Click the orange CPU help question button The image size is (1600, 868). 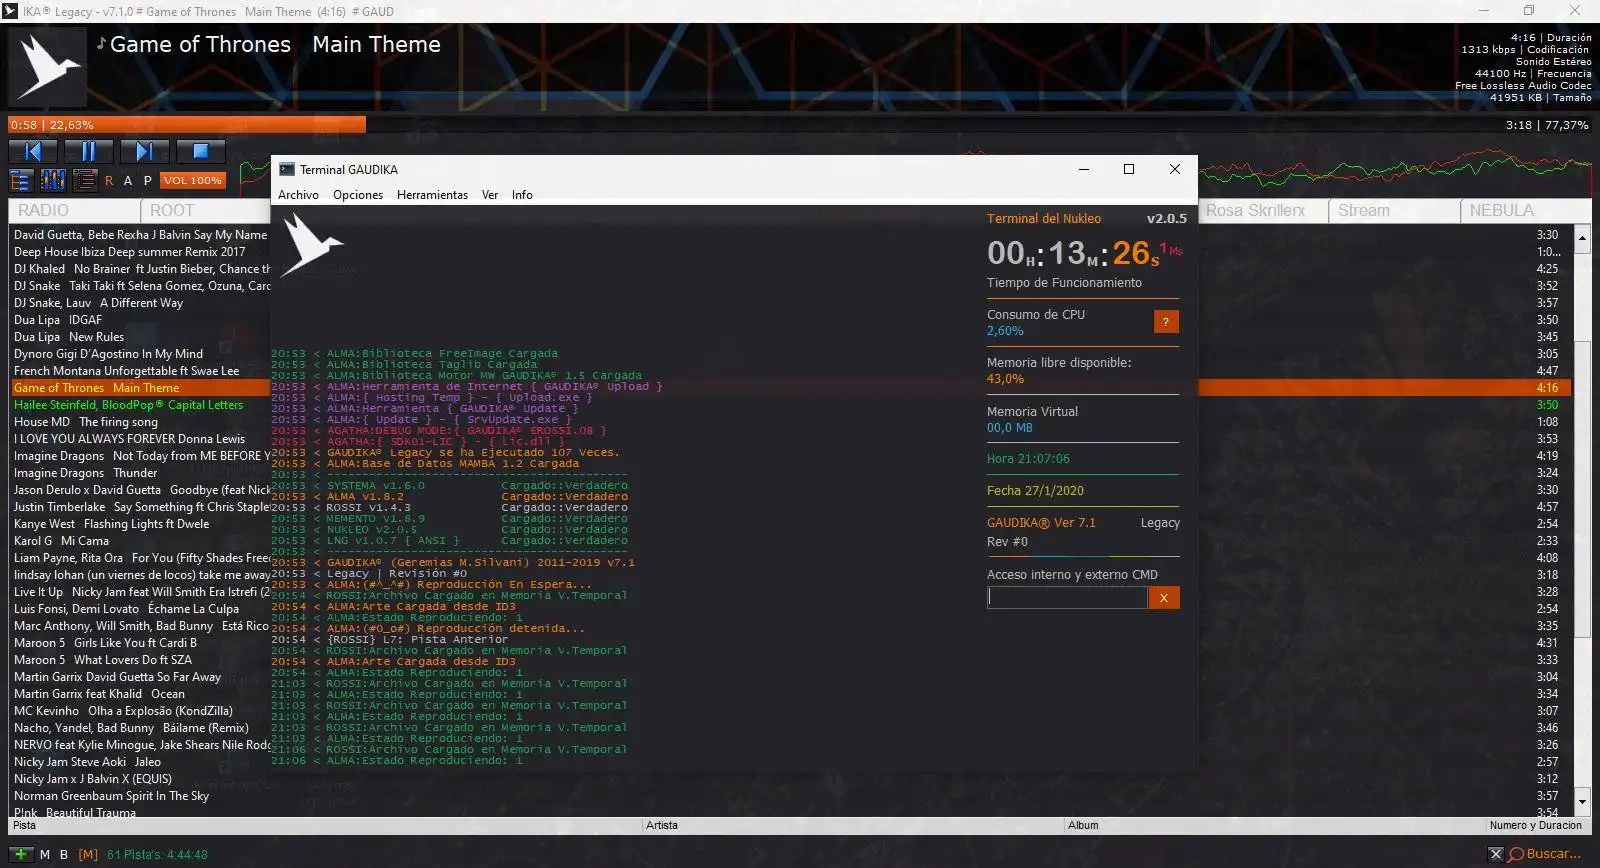(1166, 321)
